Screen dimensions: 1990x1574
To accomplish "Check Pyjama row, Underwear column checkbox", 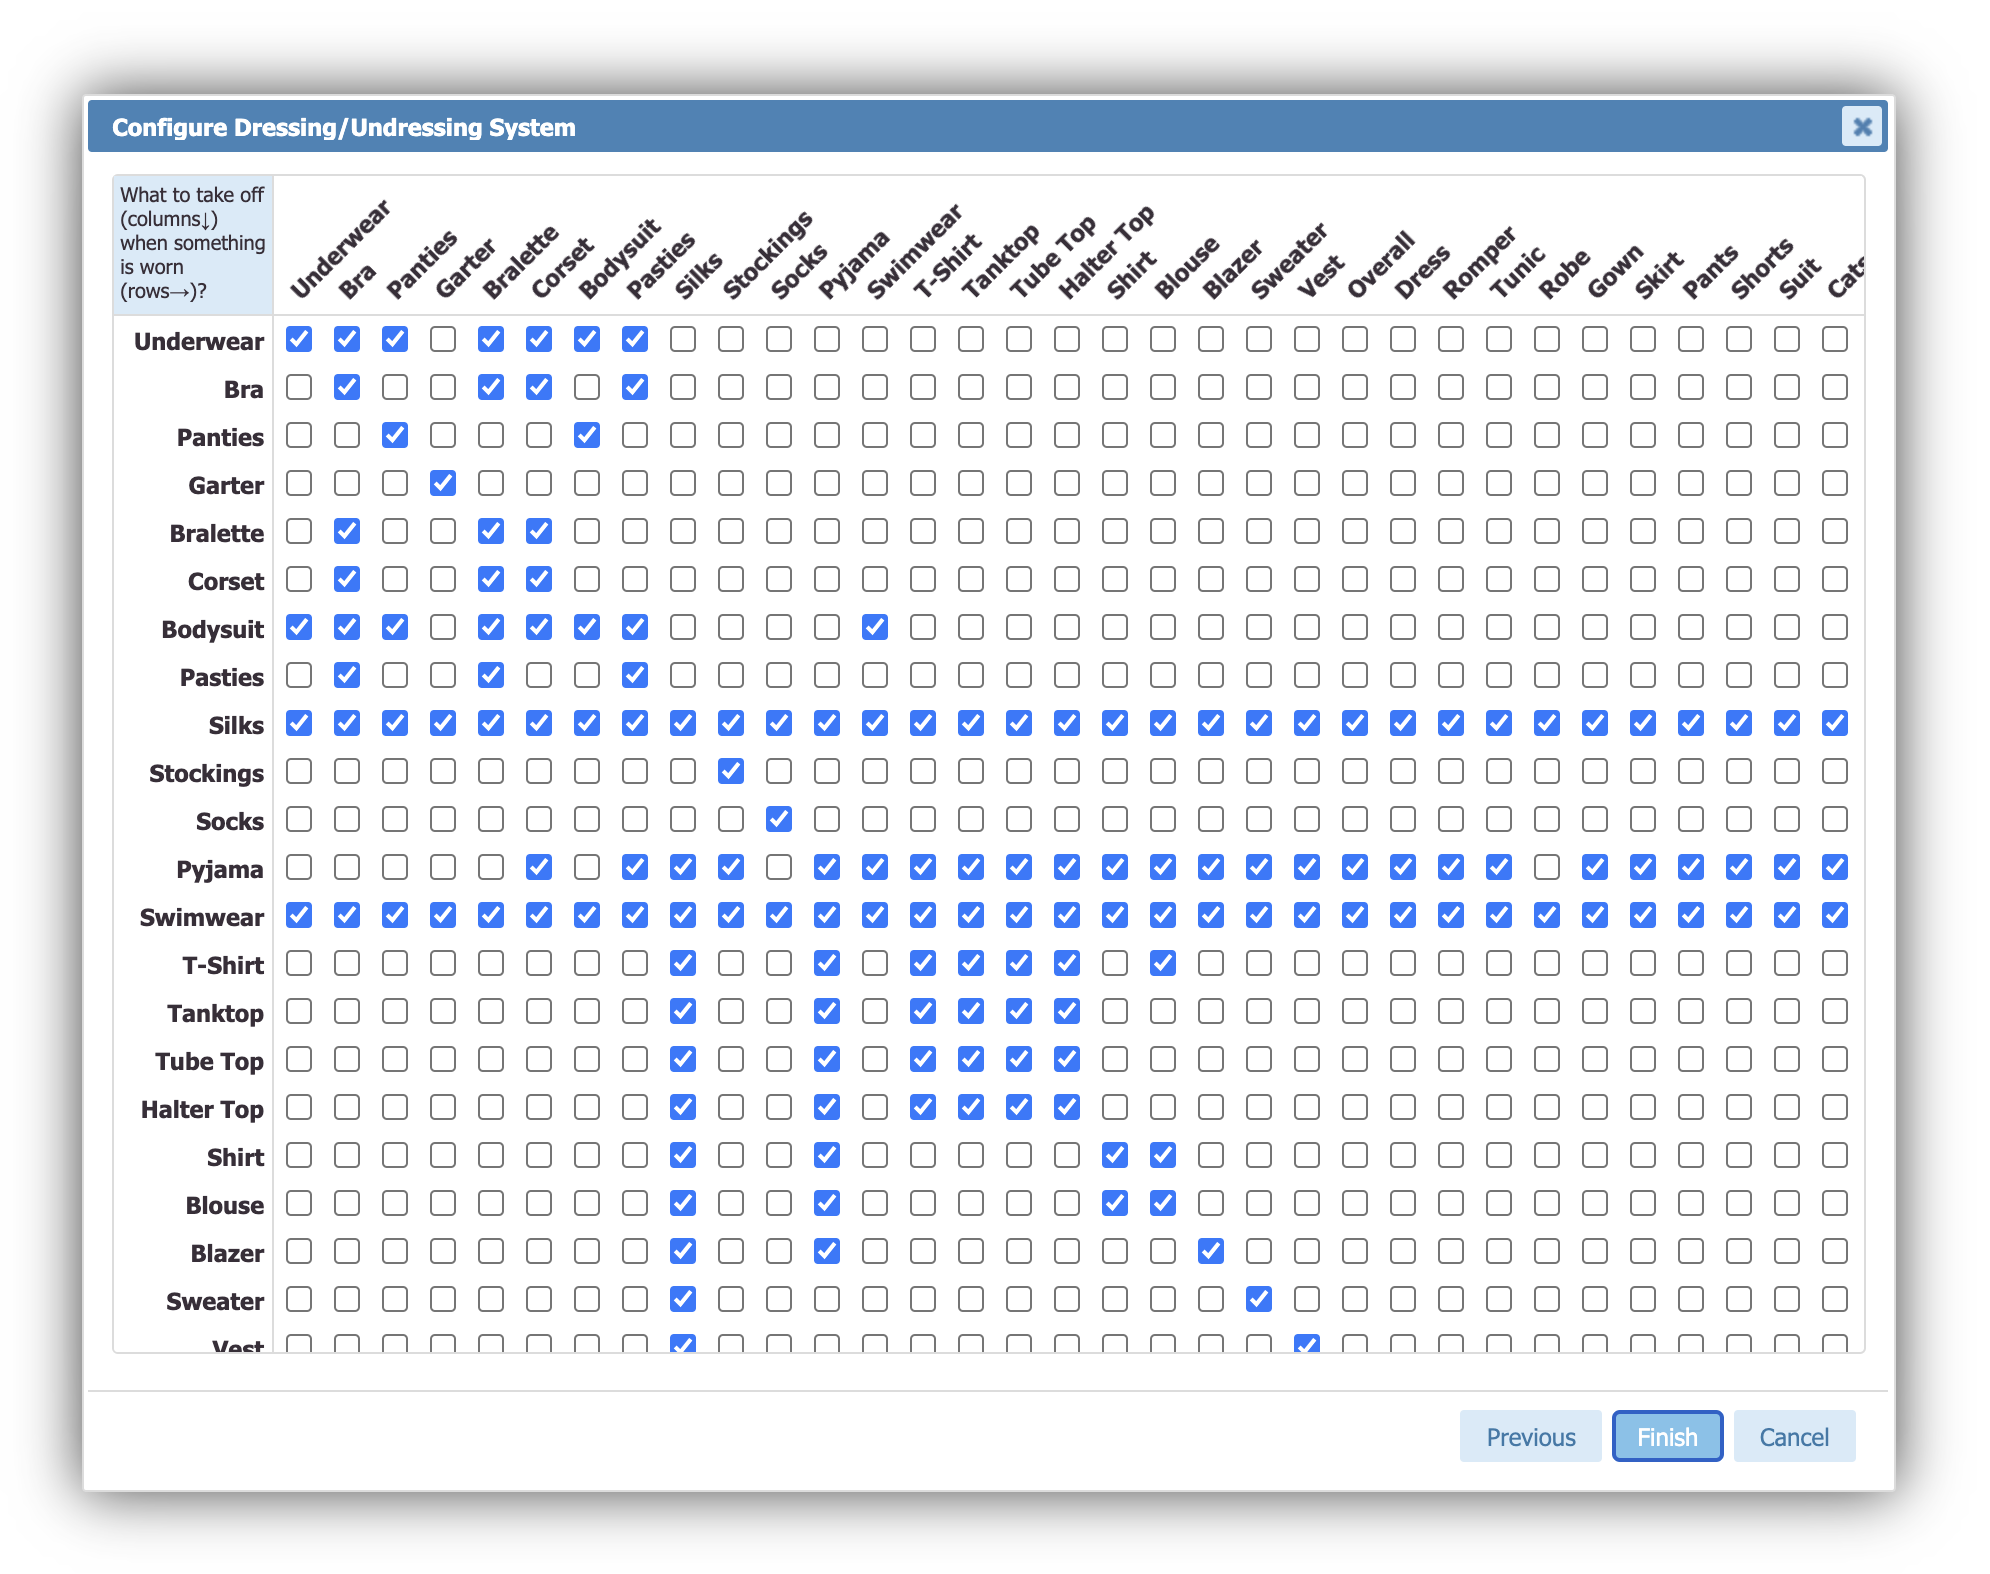I will pyautogui.click(x=299, y=867).
